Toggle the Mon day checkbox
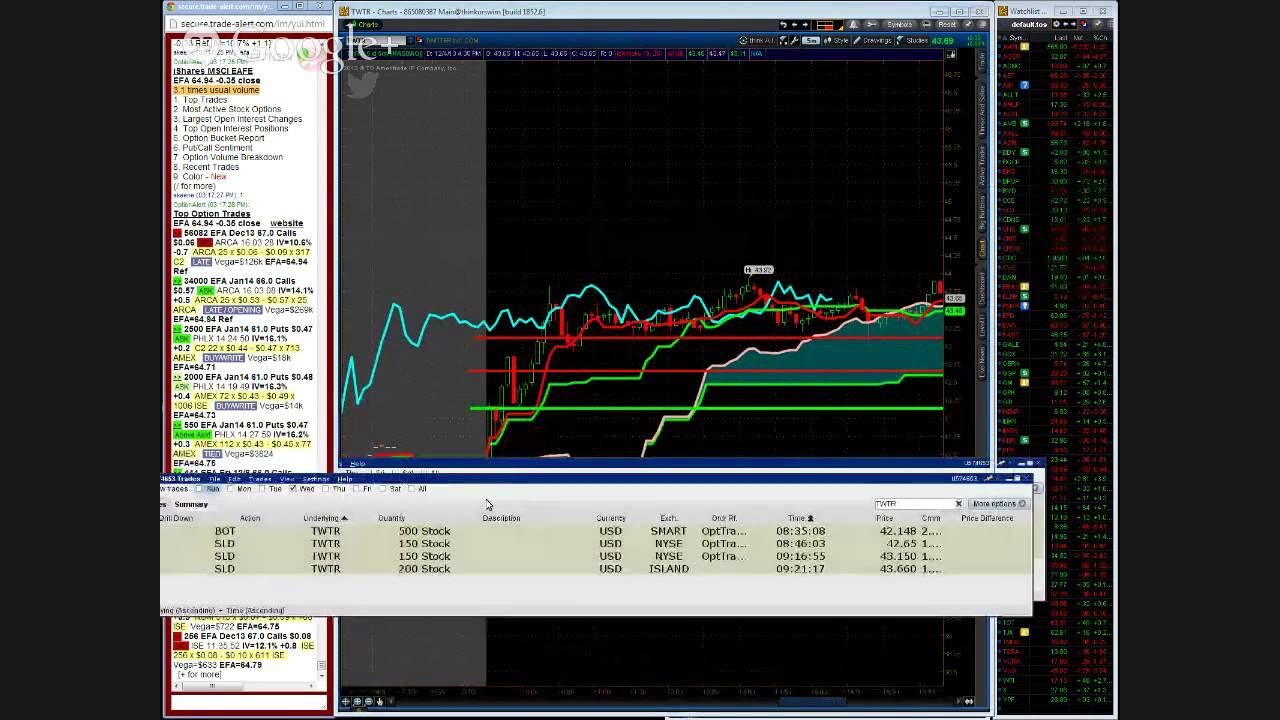The height and width of the screenshot is (720, 1280). click(x=230, y=489)
